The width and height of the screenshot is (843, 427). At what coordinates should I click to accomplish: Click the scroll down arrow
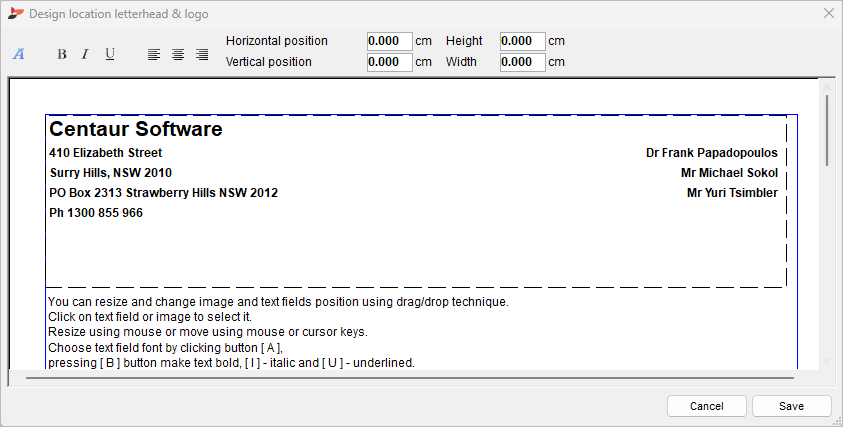pos(827,361)
